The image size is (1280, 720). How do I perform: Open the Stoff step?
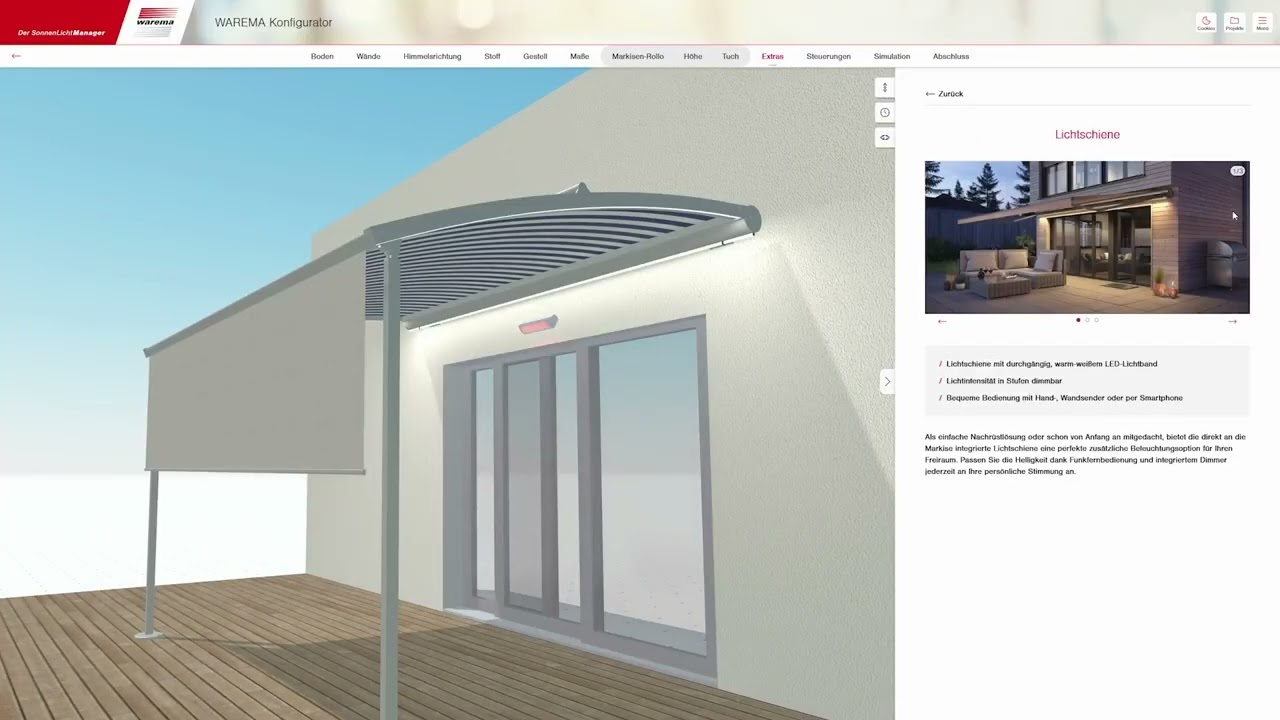[492, 56]
